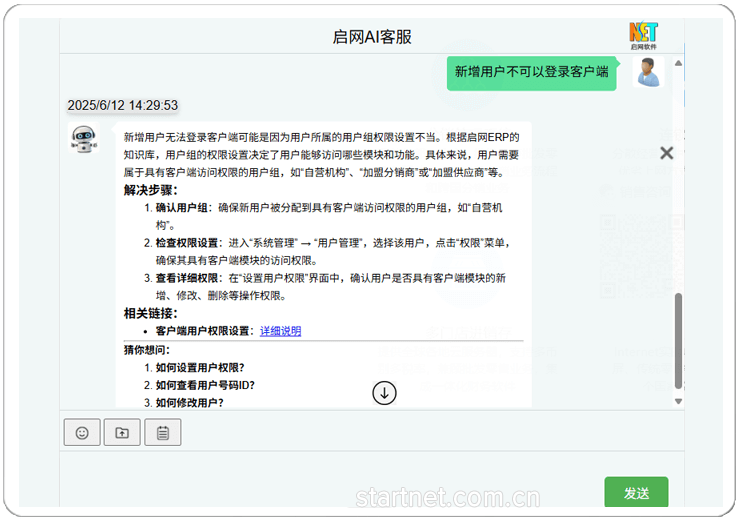Click the startnet NET logo

click(643, 35)
